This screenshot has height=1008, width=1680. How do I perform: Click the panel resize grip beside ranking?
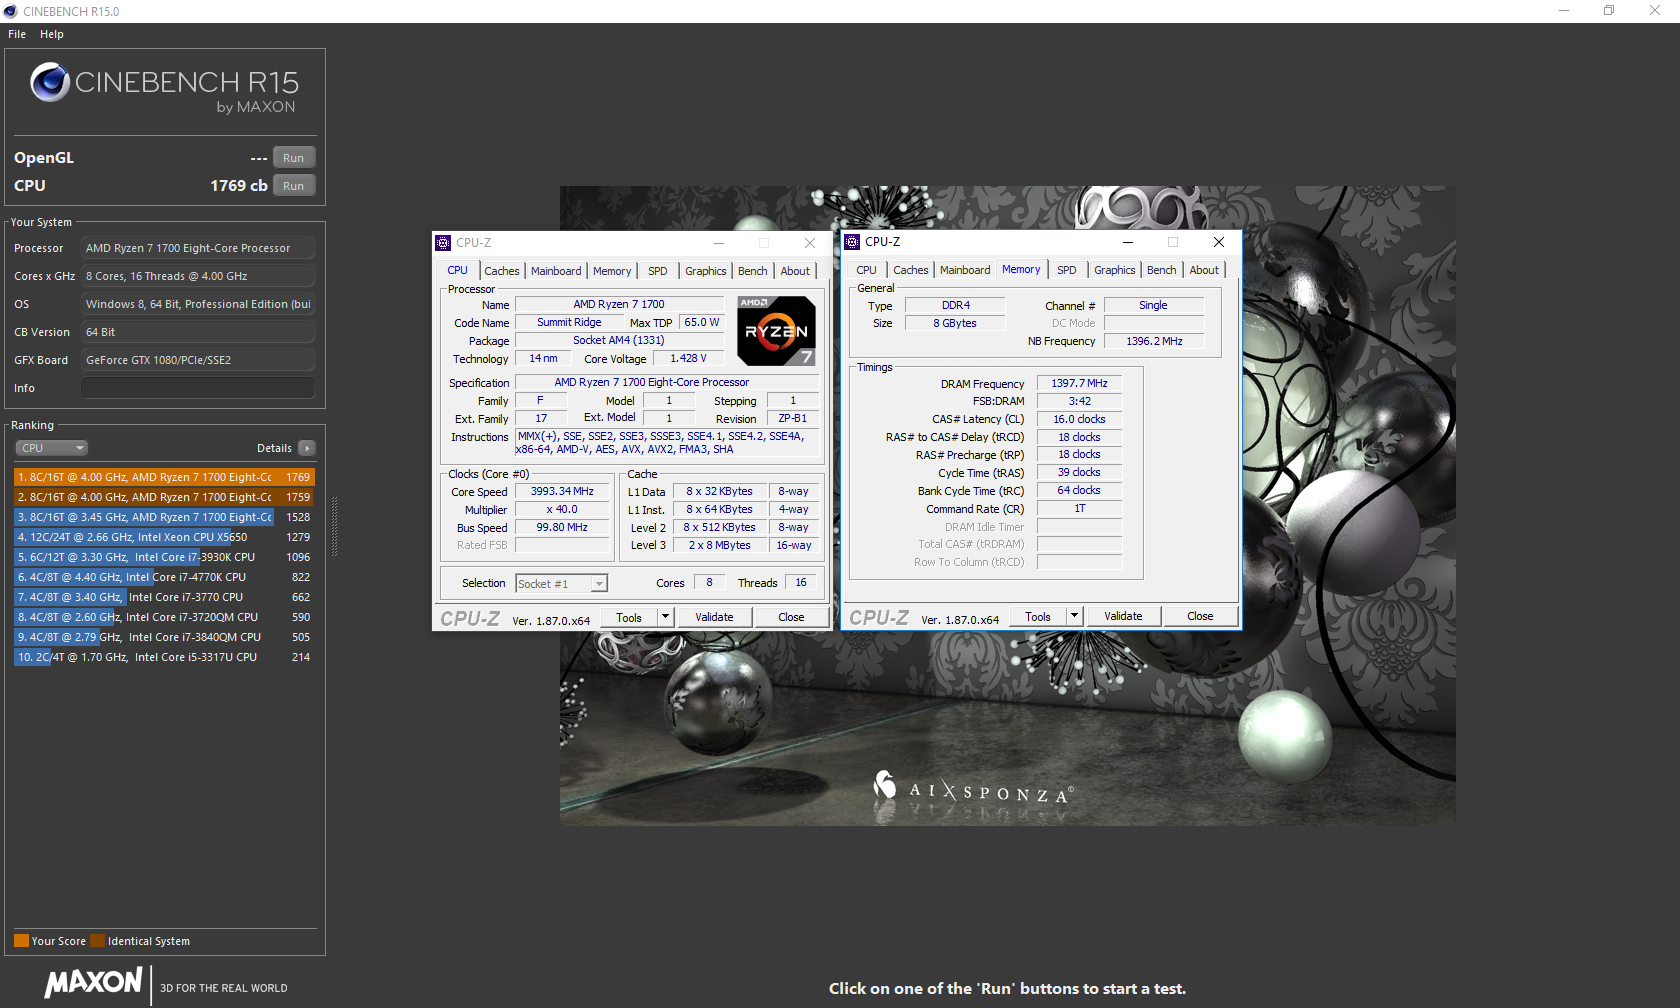tap(334, 527)
